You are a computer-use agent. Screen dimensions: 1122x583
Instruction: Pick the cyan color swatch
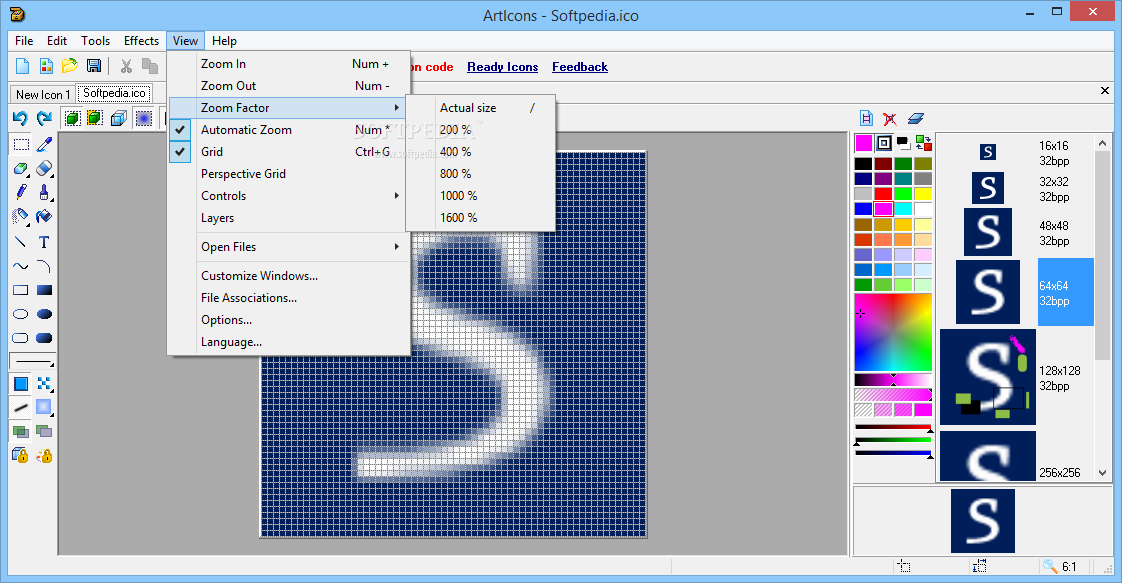point(903,209)
